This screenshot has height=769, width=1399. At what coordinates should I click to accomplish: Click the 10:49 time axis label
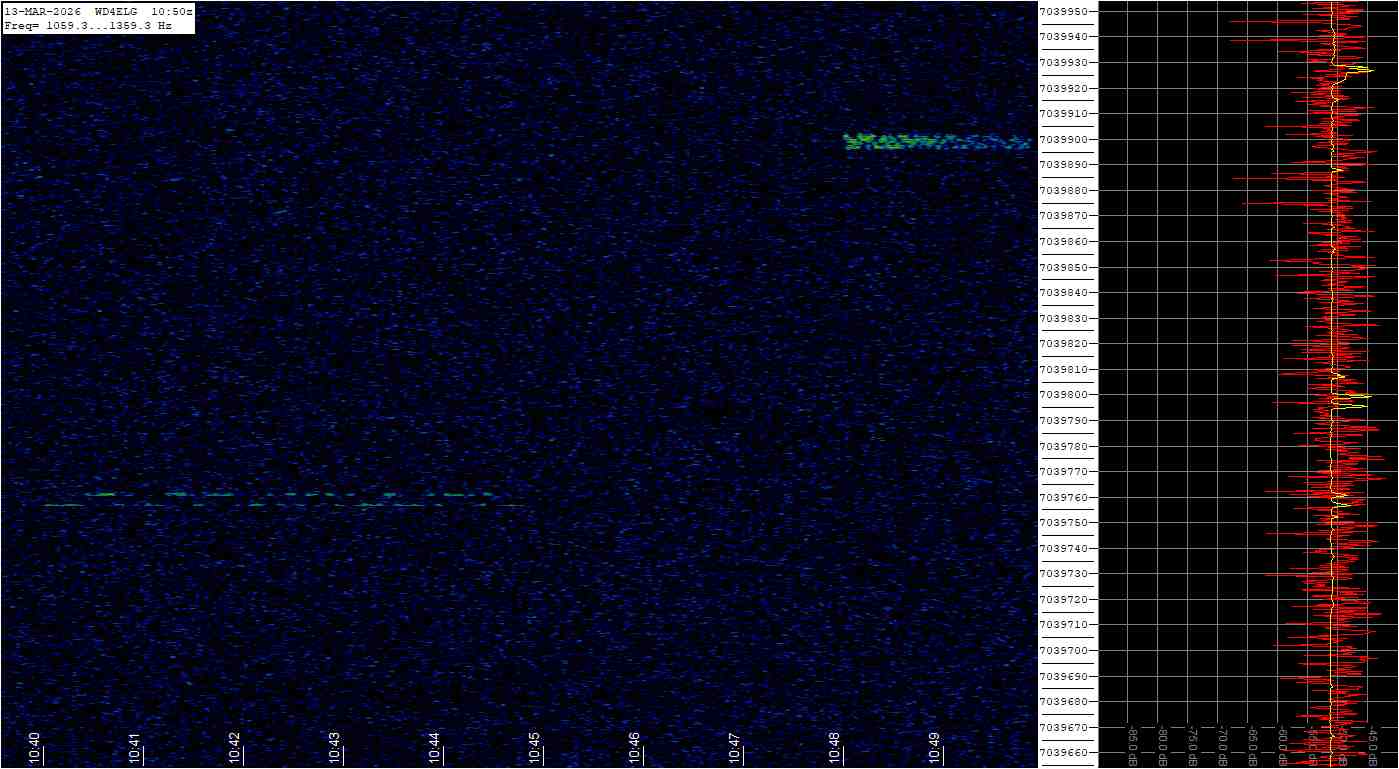[x=935, y=748]
